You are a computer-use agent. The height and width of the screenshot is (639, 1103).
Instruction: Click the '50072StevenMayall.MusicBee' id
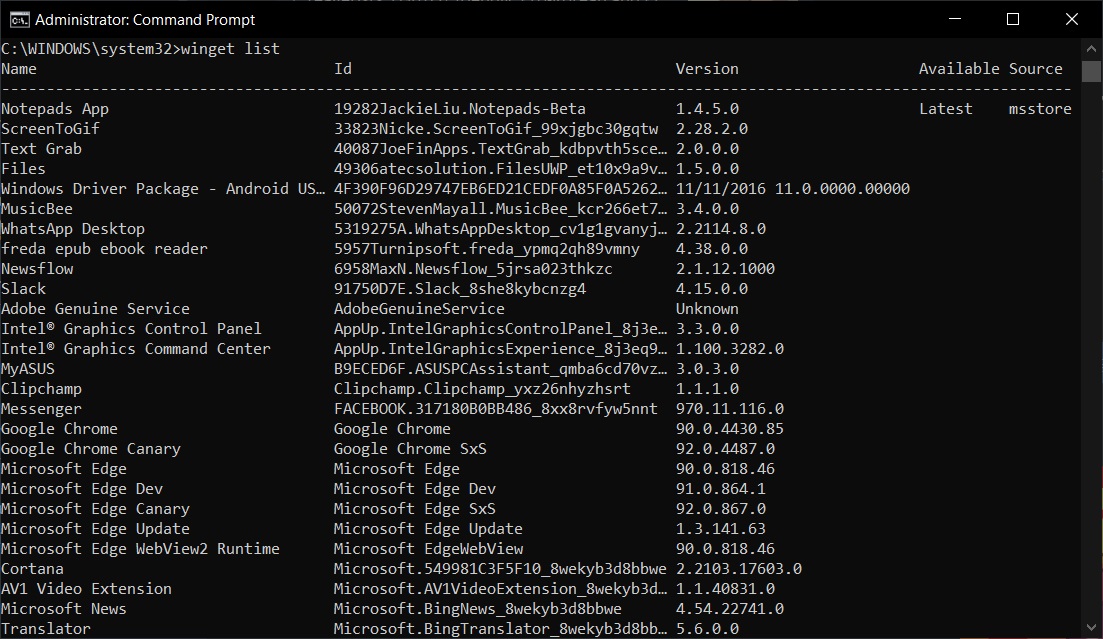tap(500, 209)
